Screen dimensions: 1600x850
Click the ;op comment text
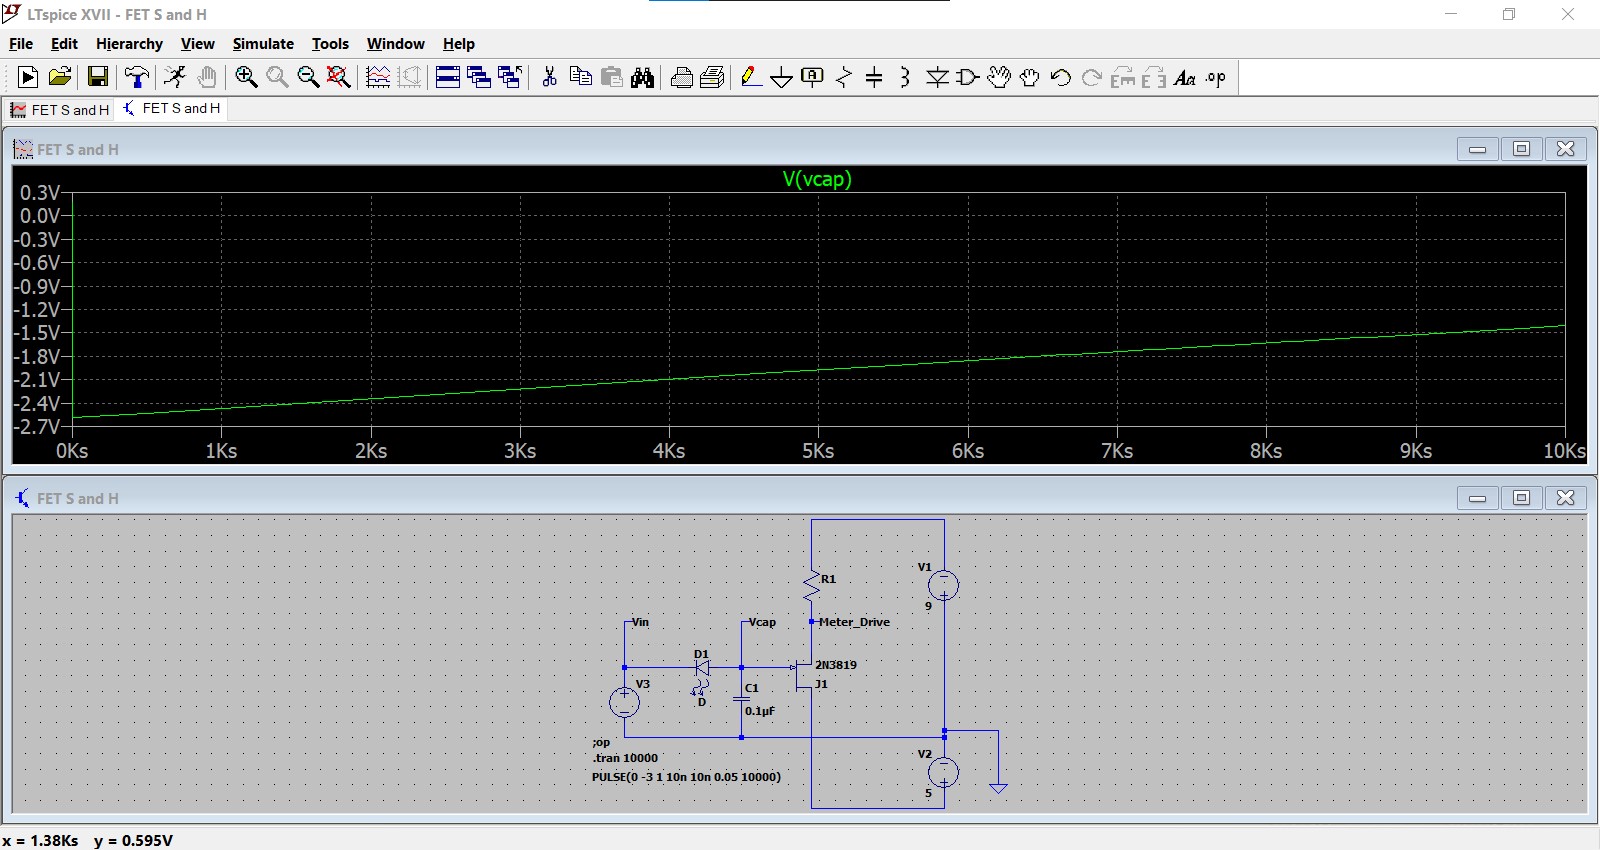tap(601, 743)
